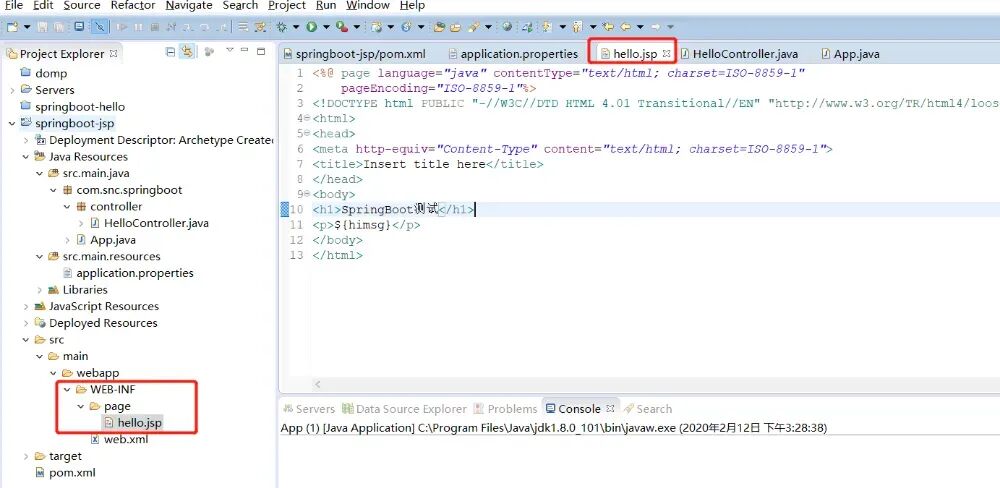Viewport: 1000px width, 488px height.
Task: Click the Suspend debug icon
Action: click(138, 27)
